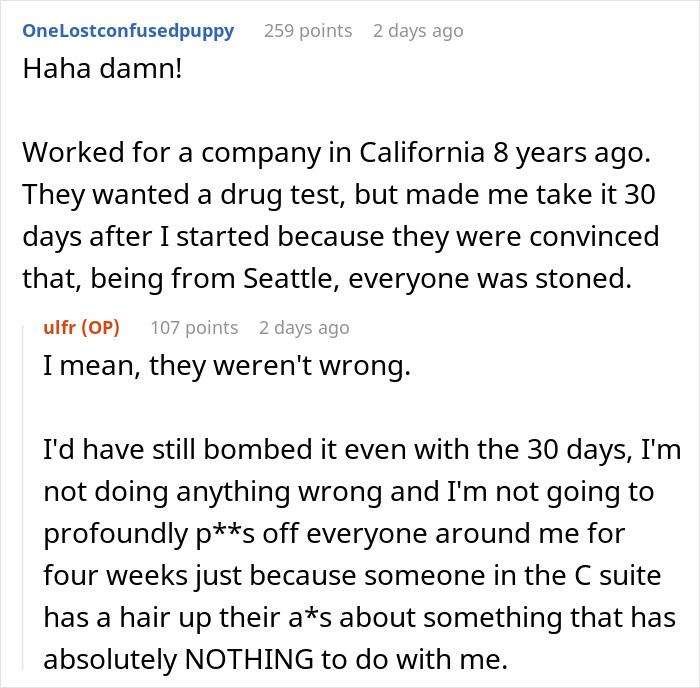Click 'days after I started because' line
The height and width of the screenshot is (688, 700).
tap(341, 237)
